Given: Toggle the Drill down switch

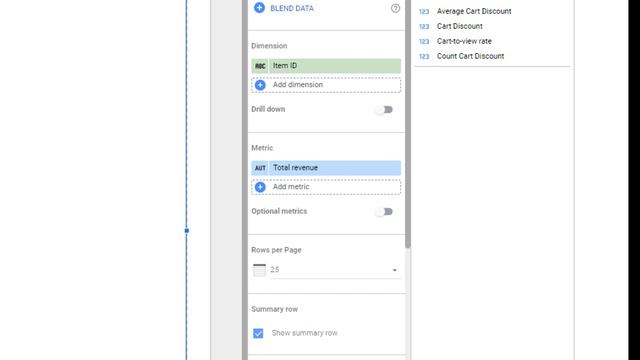Looking at the screenshot, I should [384, 109].
